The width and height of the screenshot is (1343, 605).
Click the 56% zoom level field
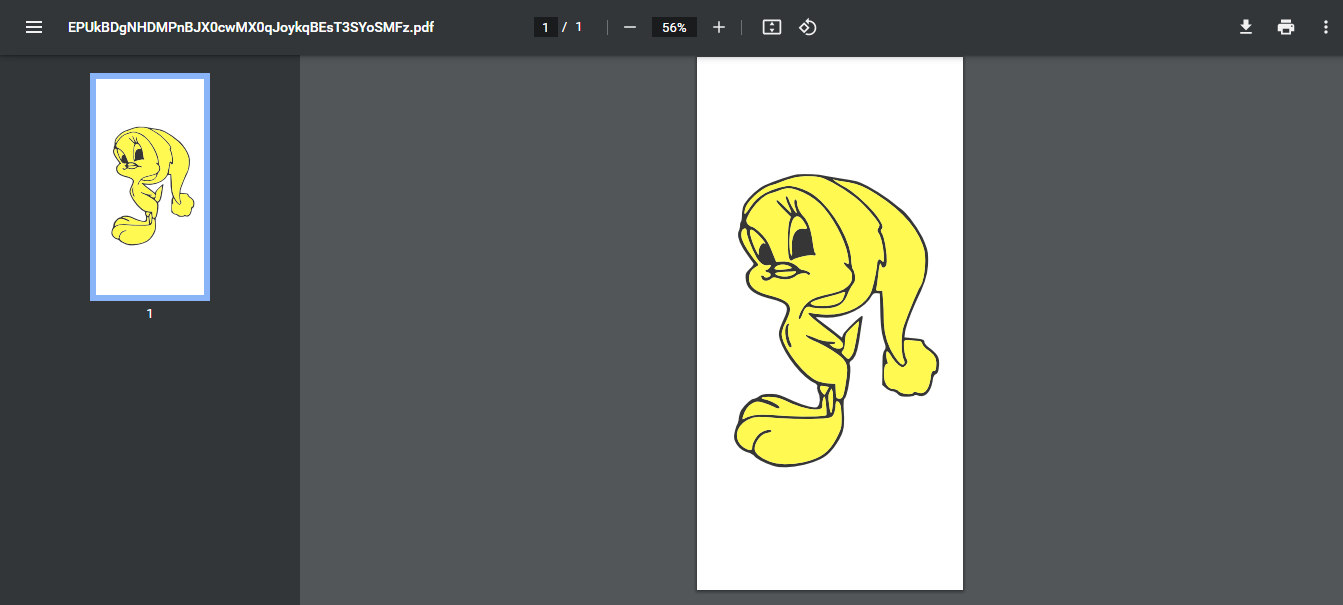(674, 27)
